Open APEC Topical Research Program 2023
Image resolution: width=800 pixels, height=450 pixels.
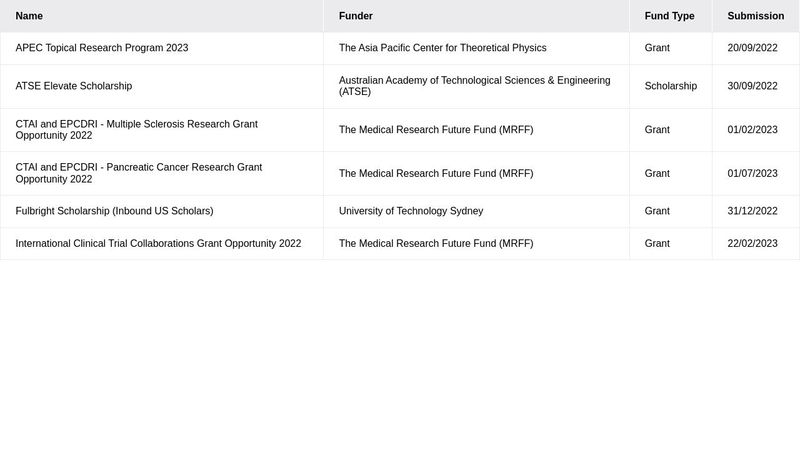click(102, 48)
